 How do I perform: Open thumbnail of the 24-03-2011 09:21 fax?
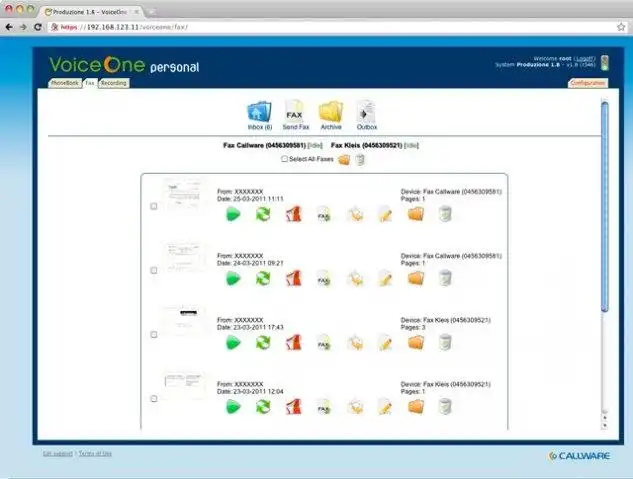(183, 257)
